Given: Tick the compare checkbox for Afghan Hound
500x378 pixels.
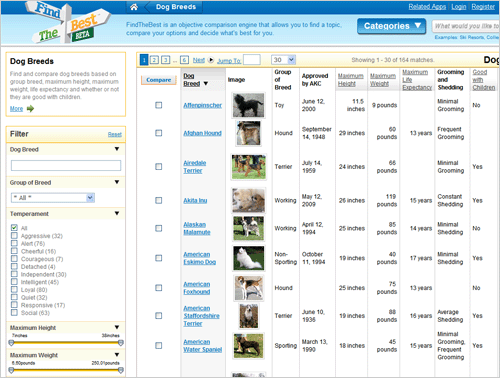Looking at the screenshot, I should click(159, 133).
